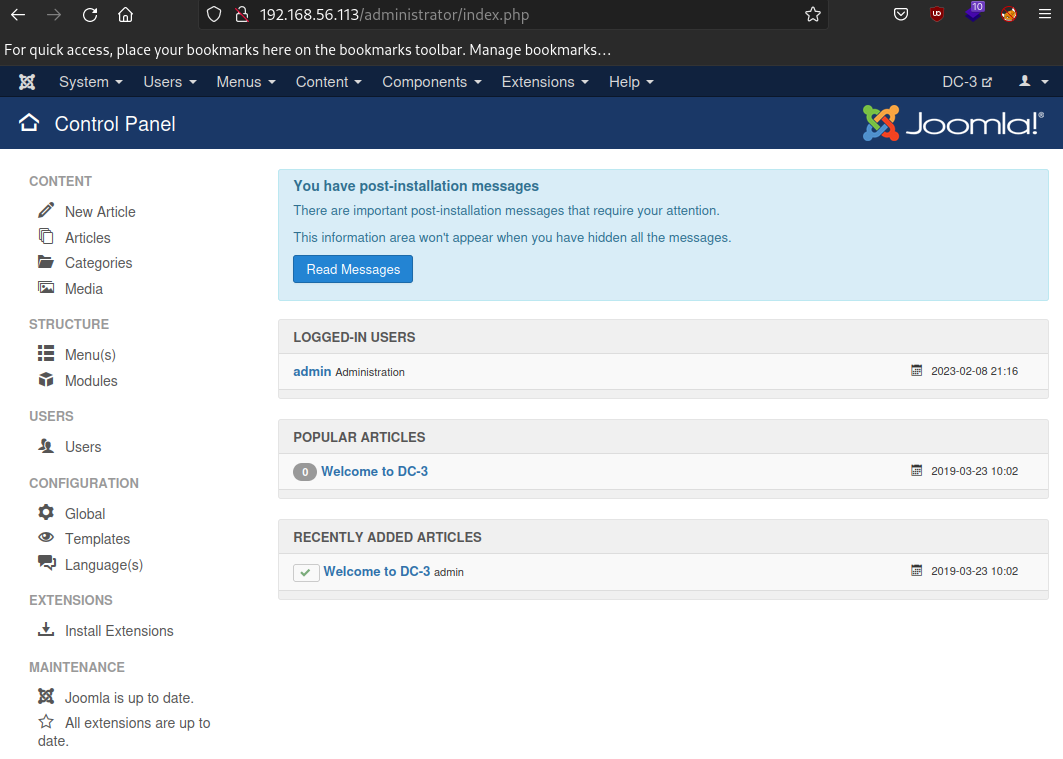
Task: Open Menu(s) from the sidebar icon
Action: pyautogui.click(x=46, y=354)
